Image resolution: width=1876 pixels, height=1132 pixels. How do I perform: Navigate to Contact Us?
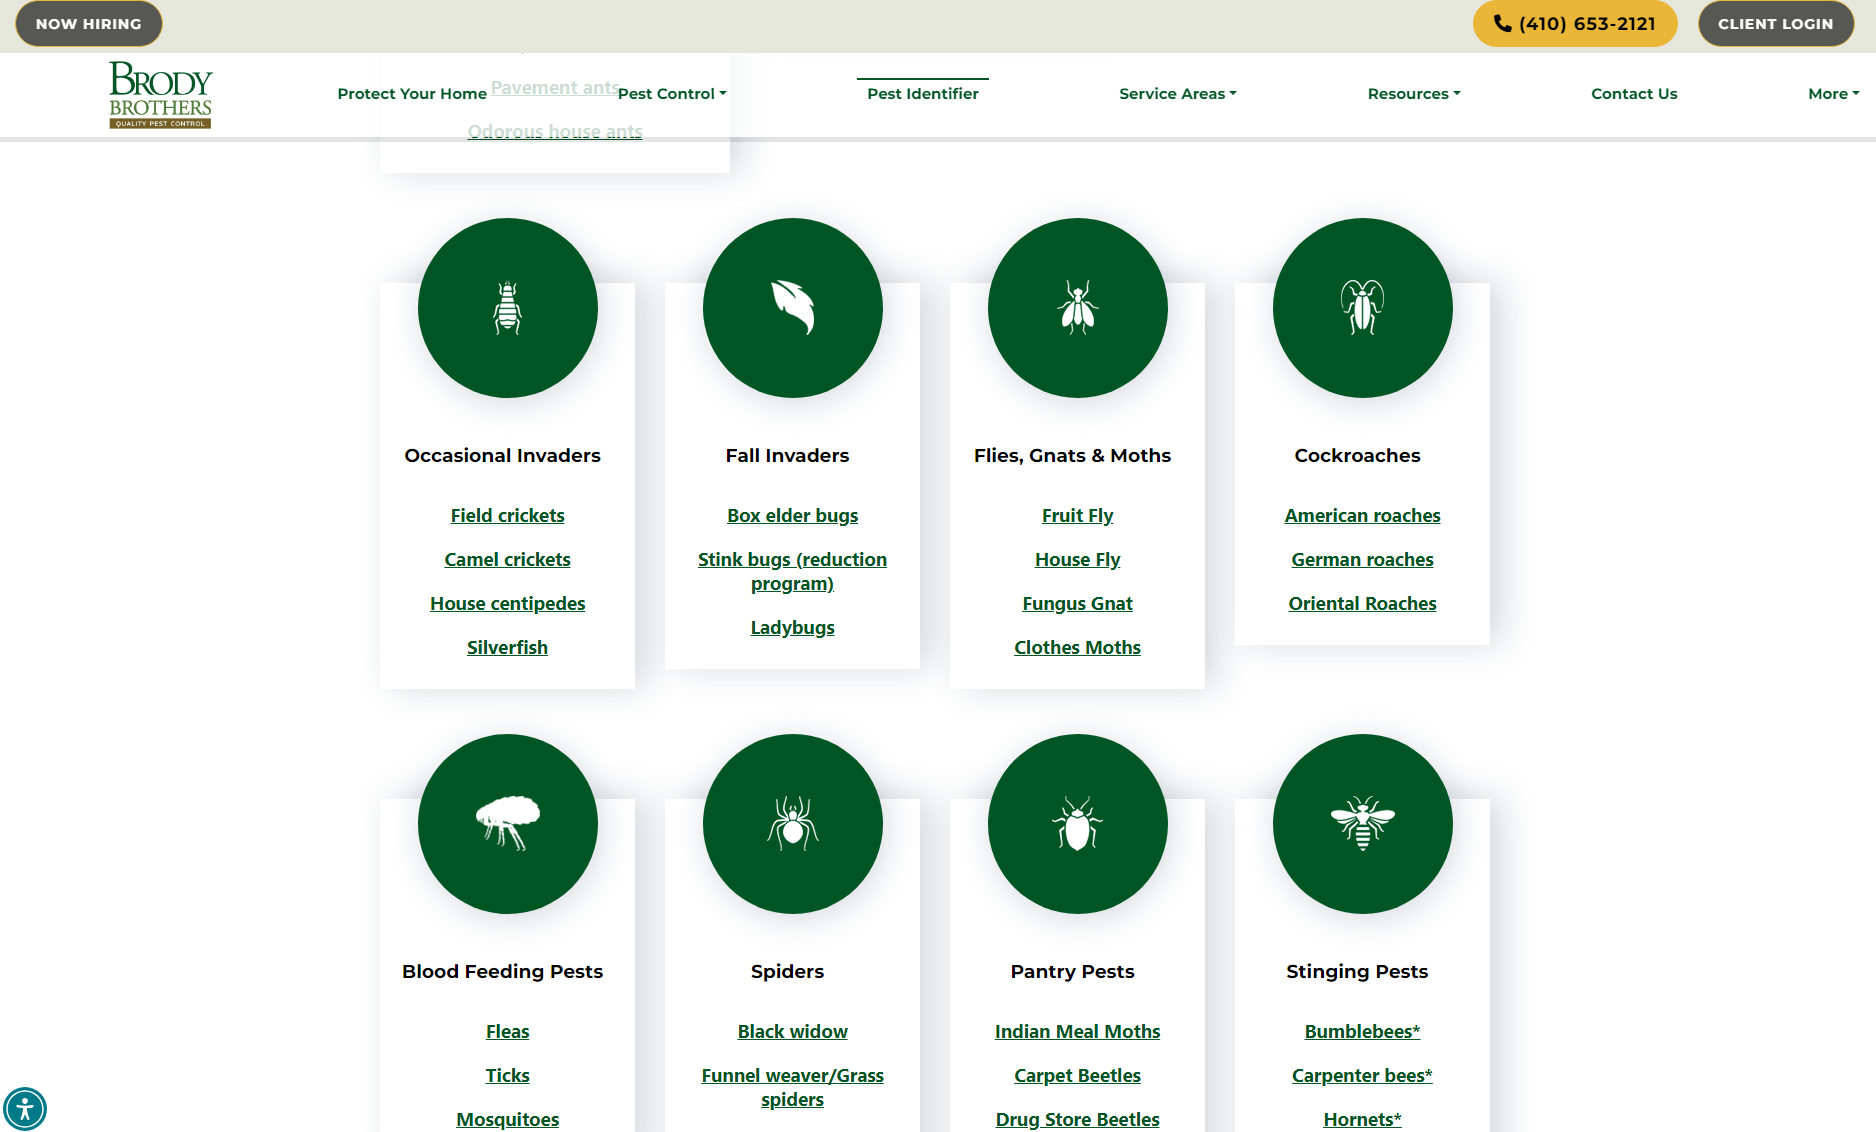(x=1634, y=93)
